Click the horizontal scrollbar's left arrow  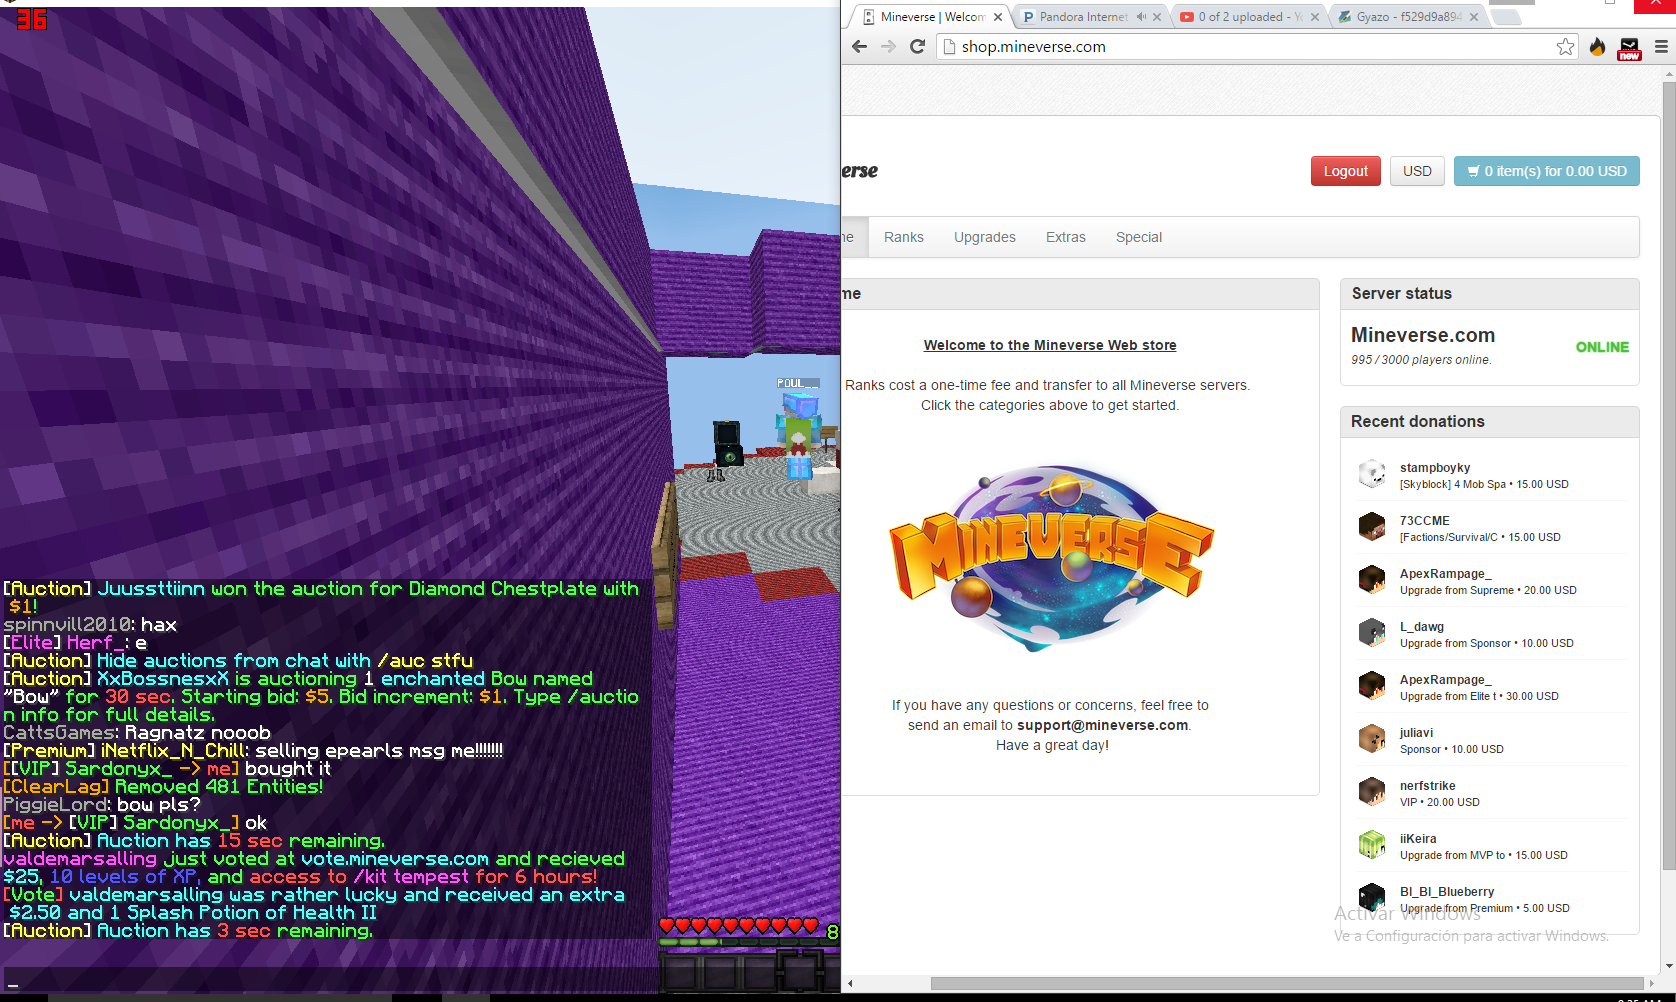[x=850, y=983]
